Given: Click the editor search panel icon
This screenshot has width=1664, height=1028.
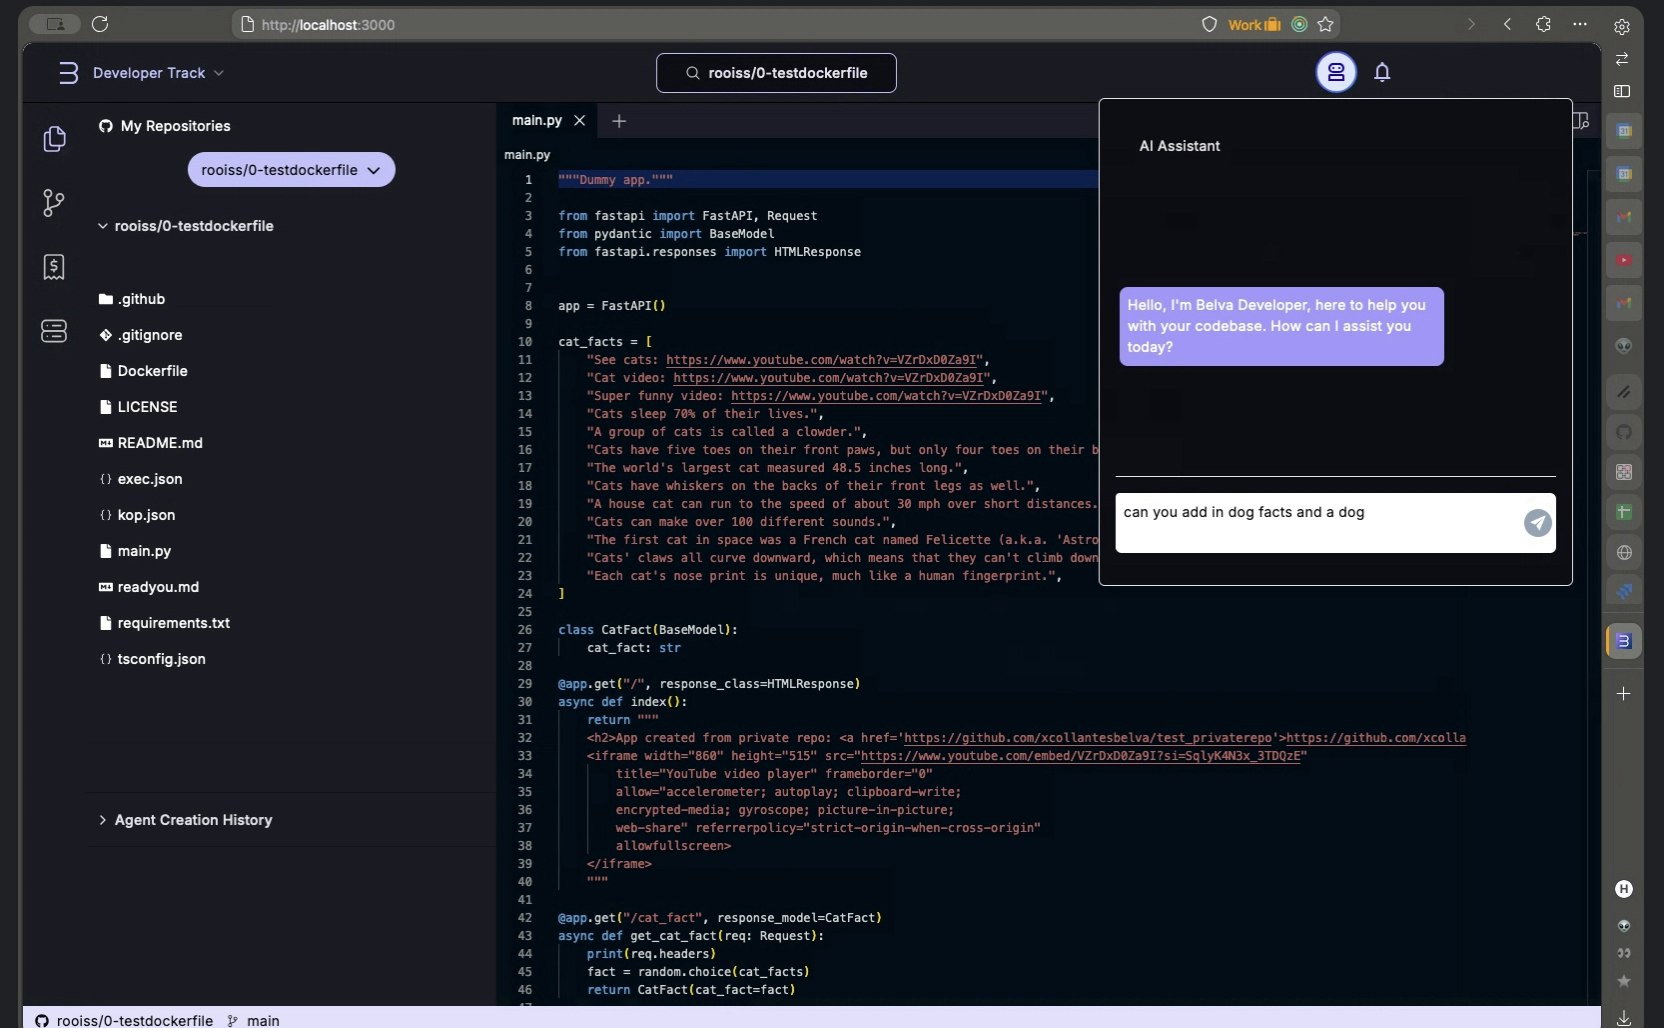Looking at the screenshot, I should click(1581, 121).
